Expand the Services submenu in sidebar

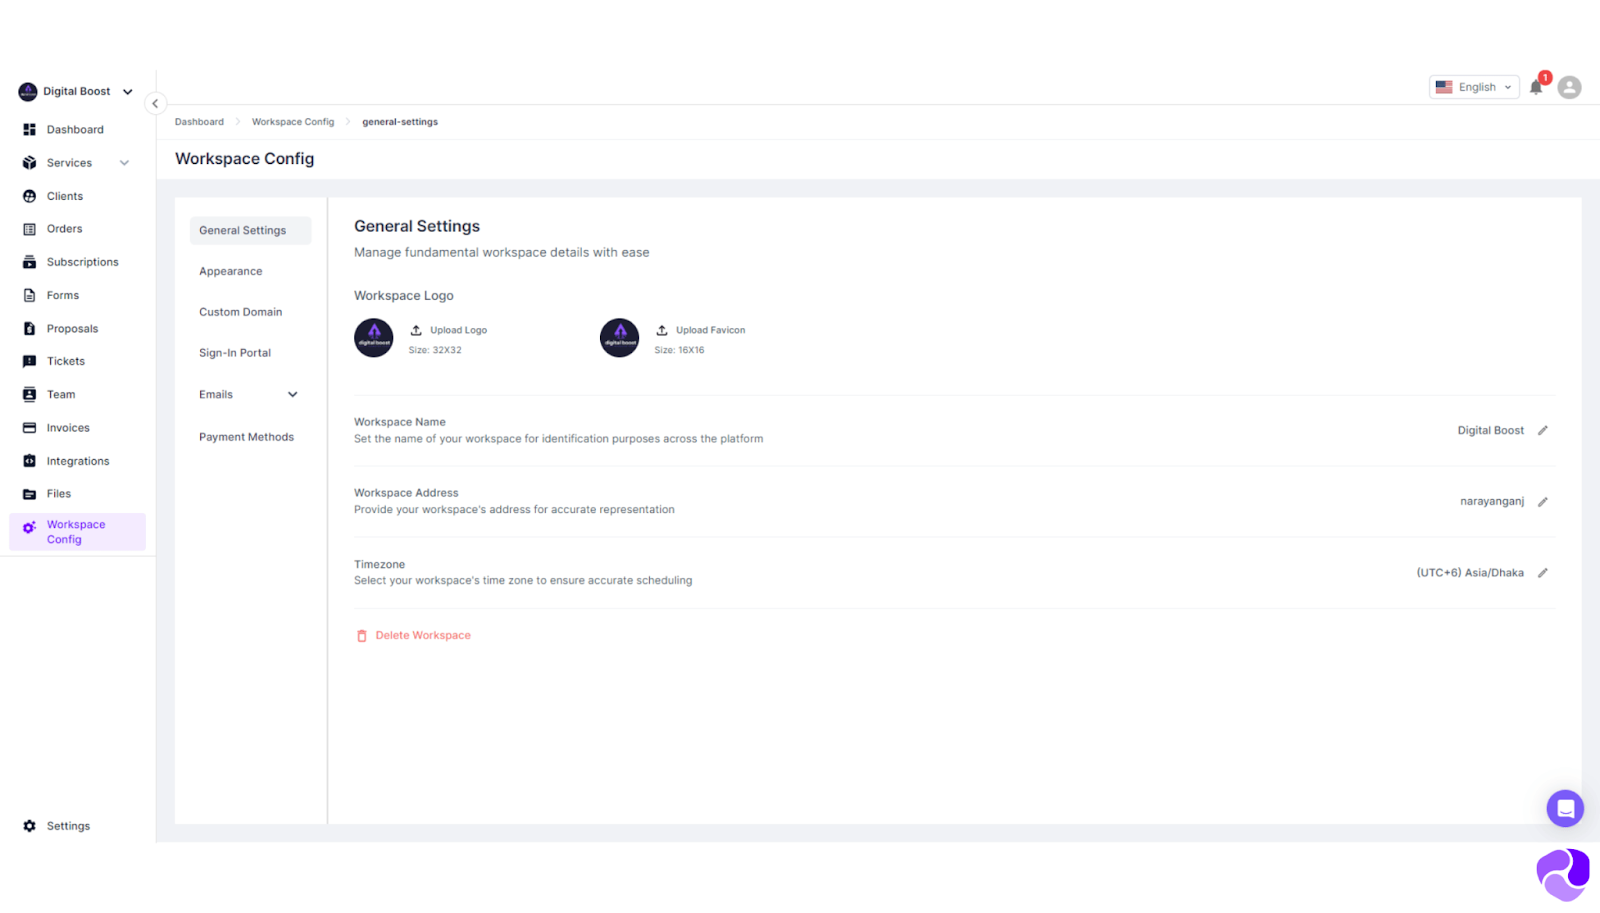click(124, 163)
